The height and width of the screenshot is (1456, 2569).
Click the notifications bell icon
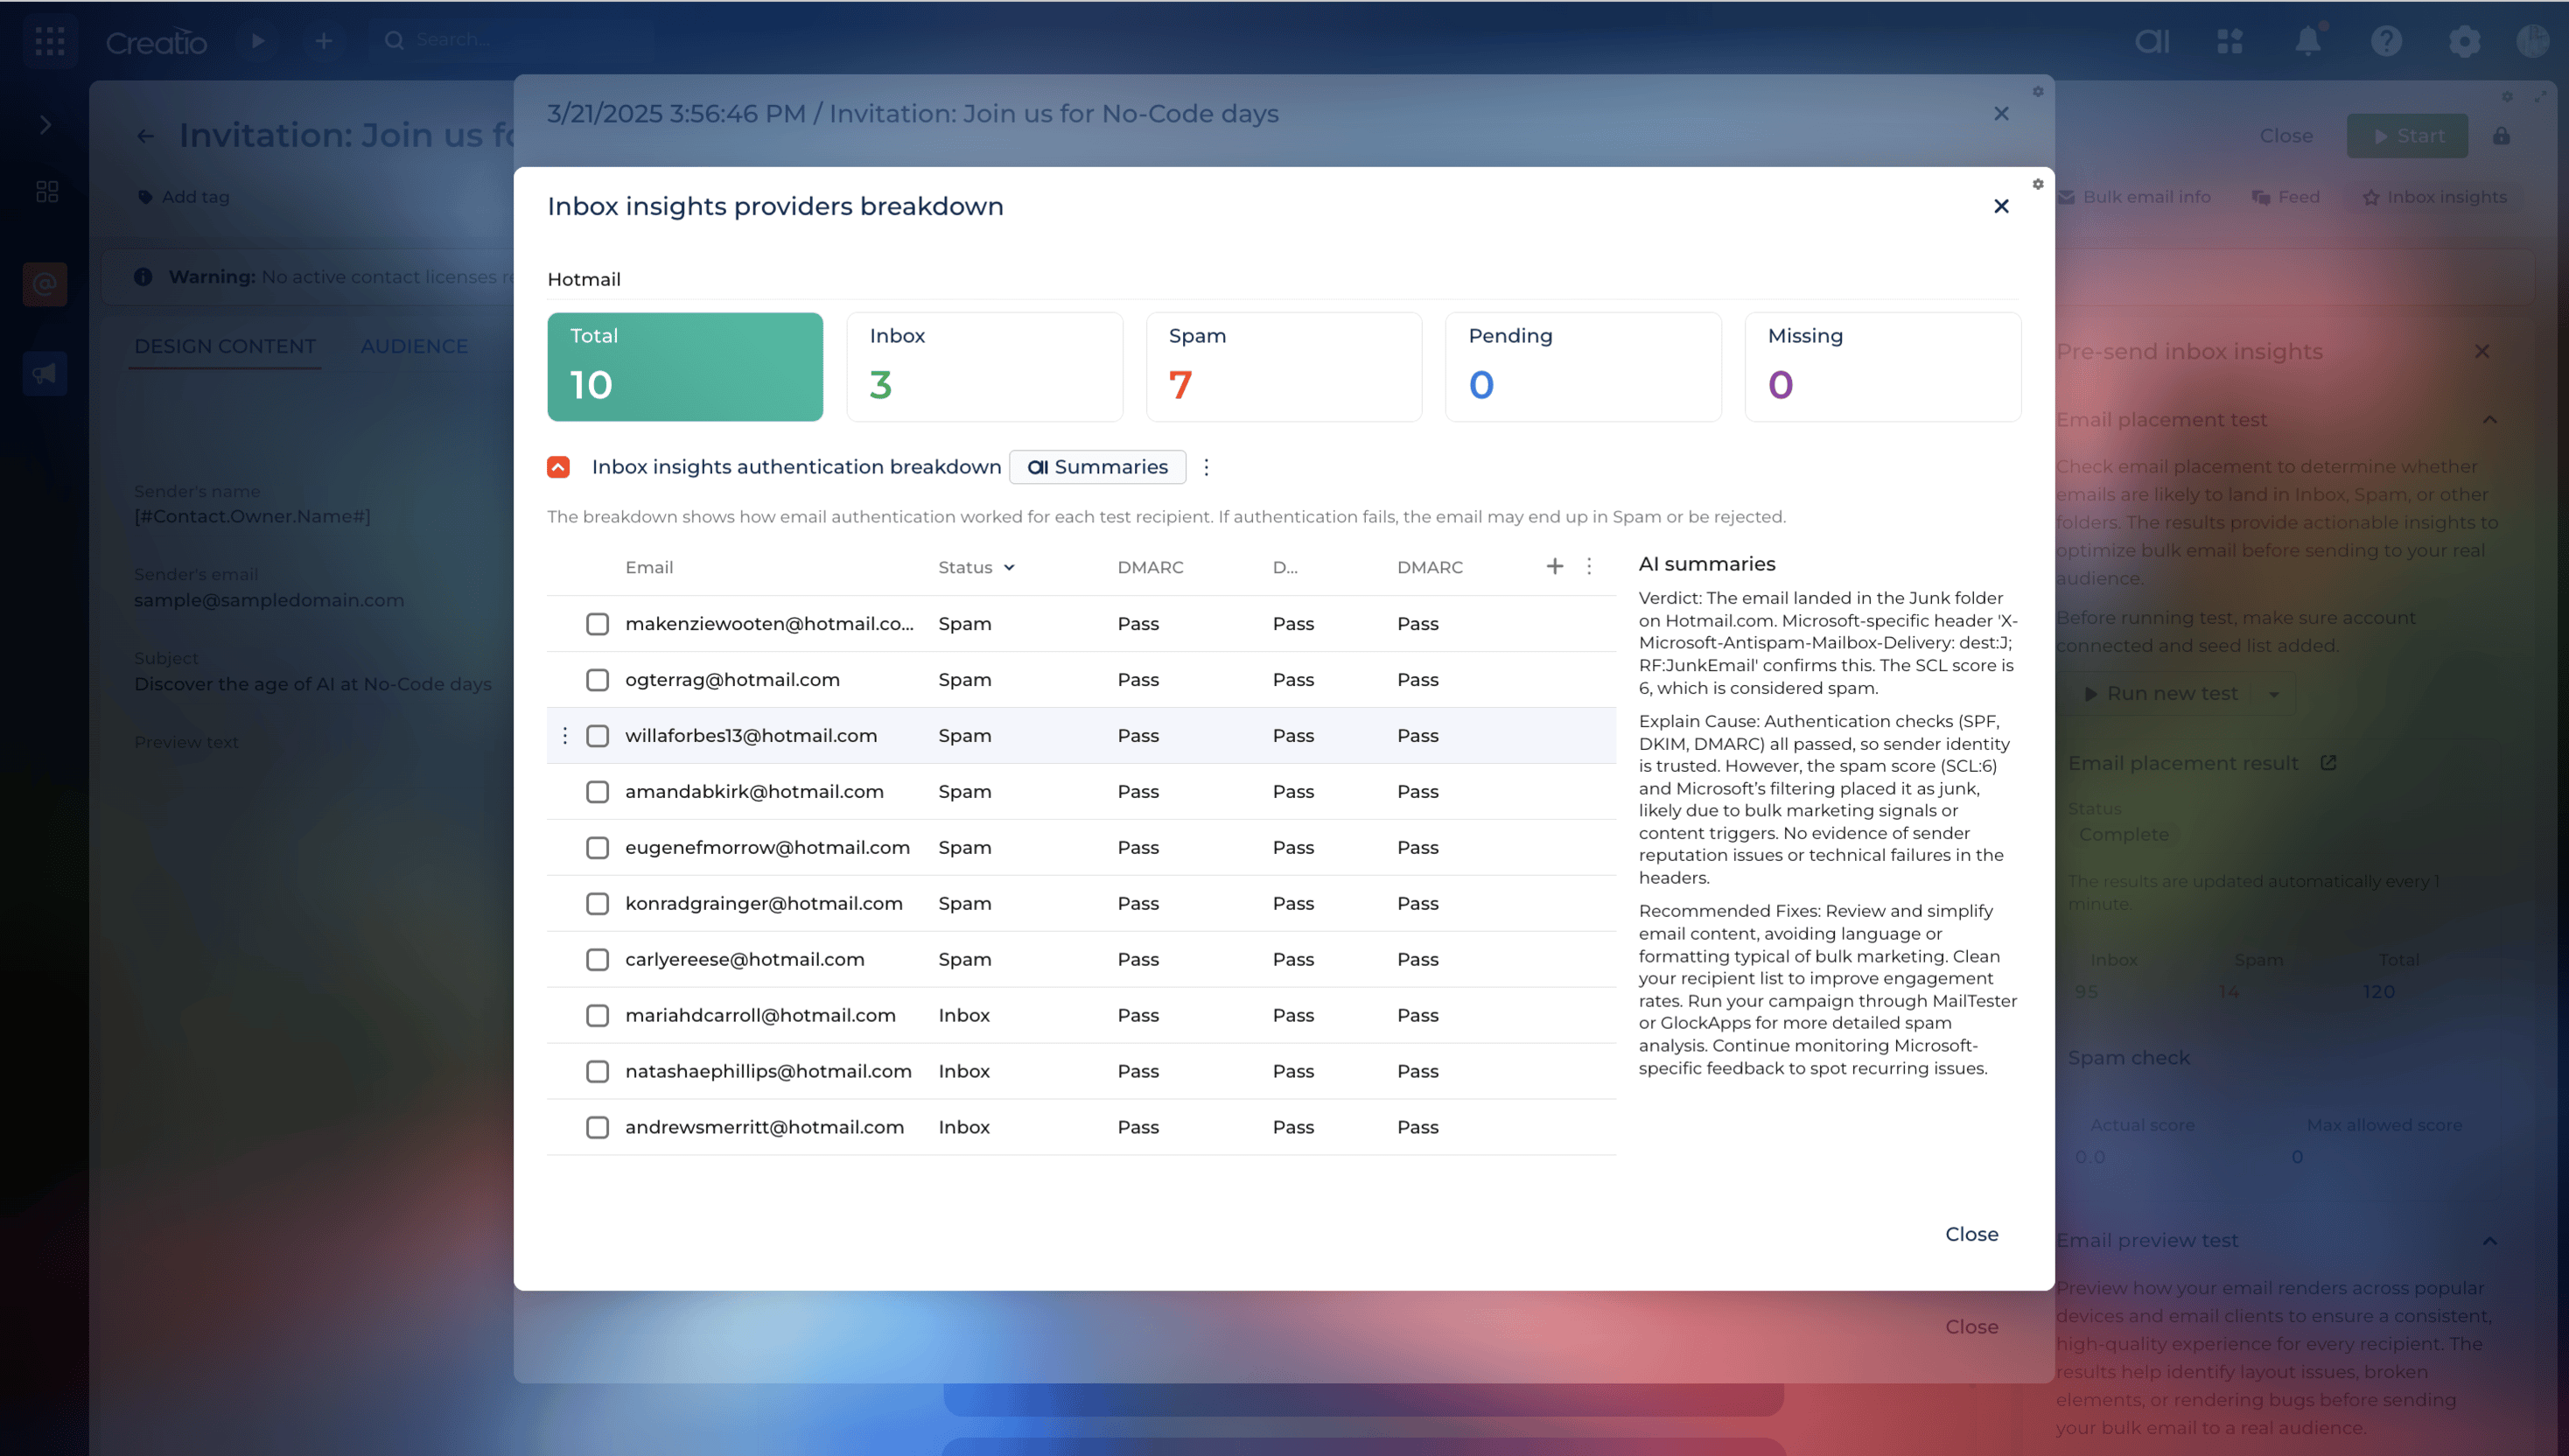click(x=2307, y=41)
